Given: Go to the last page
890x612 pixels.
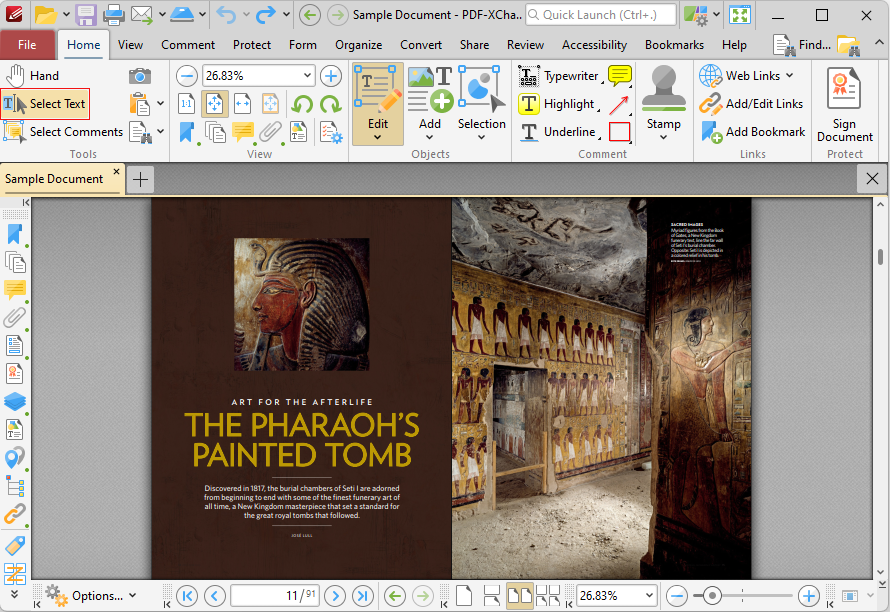Looking at the screenshot, I should click(363, 596).
